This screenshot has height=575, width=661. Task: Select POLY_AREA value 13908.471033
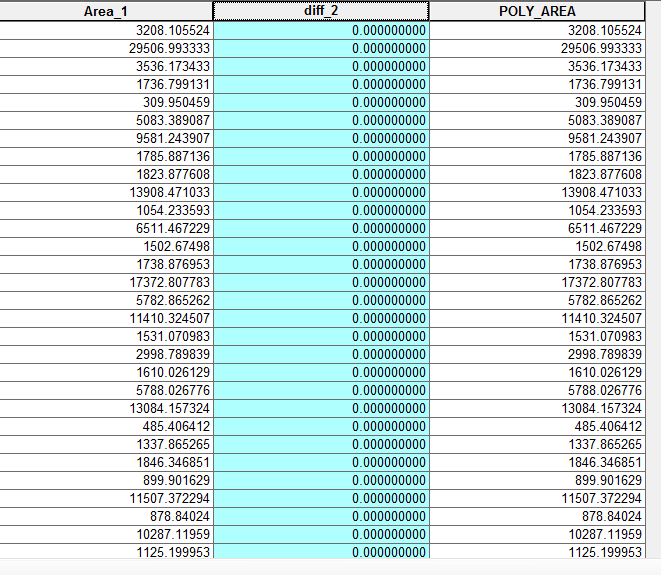[601, 193]
